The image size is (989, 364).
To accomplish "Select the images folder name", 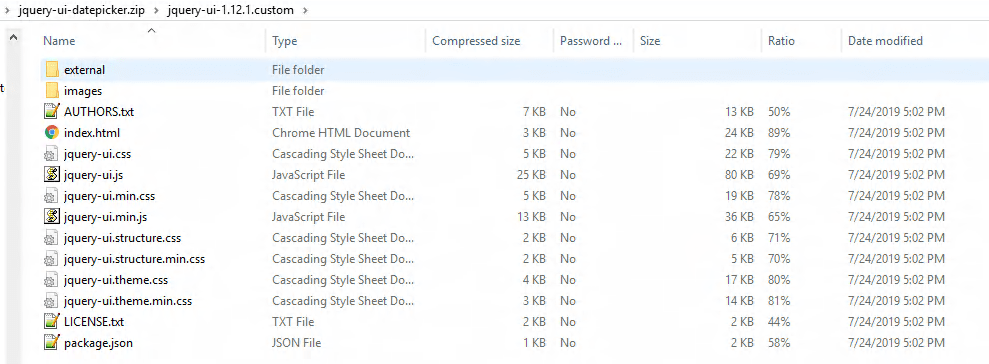I will [x=83, y=91].
